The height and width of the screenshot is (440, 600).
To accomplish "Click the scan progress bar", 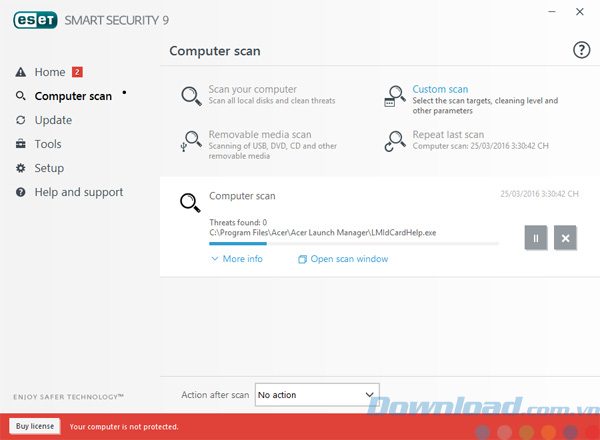I will click(x=354, y=243).
